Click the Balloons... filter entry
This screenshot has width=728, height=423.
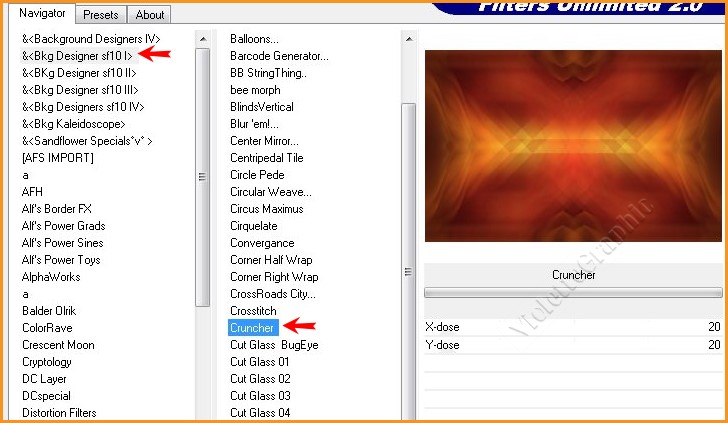point(254,39)
